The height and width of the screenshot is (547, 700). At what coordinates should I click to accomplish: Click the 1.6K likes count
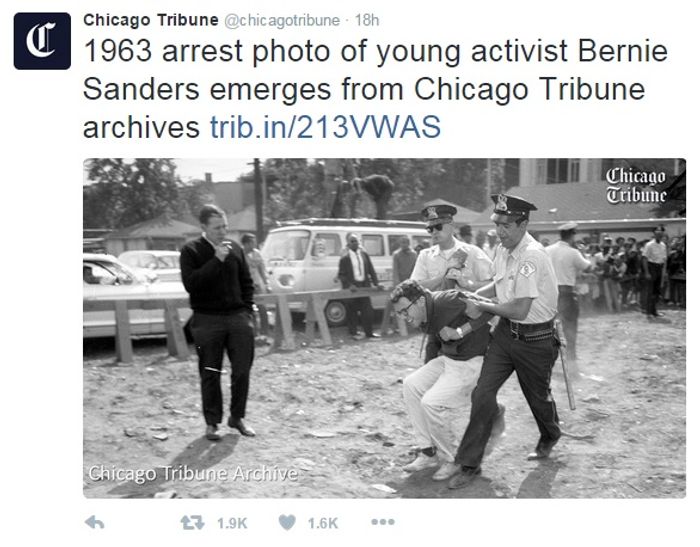point(323,523)
